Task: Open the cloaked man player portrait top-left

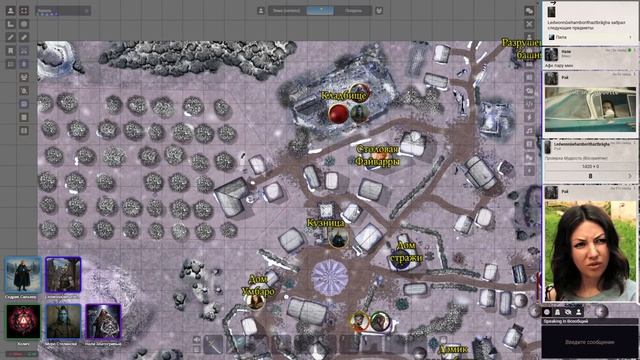Action: tap(22, 274)
